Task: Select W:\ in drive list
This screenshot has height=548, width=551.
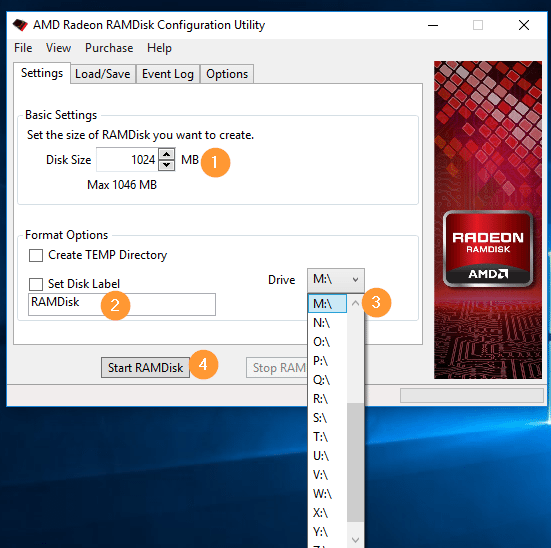Action: click(327, 494)
